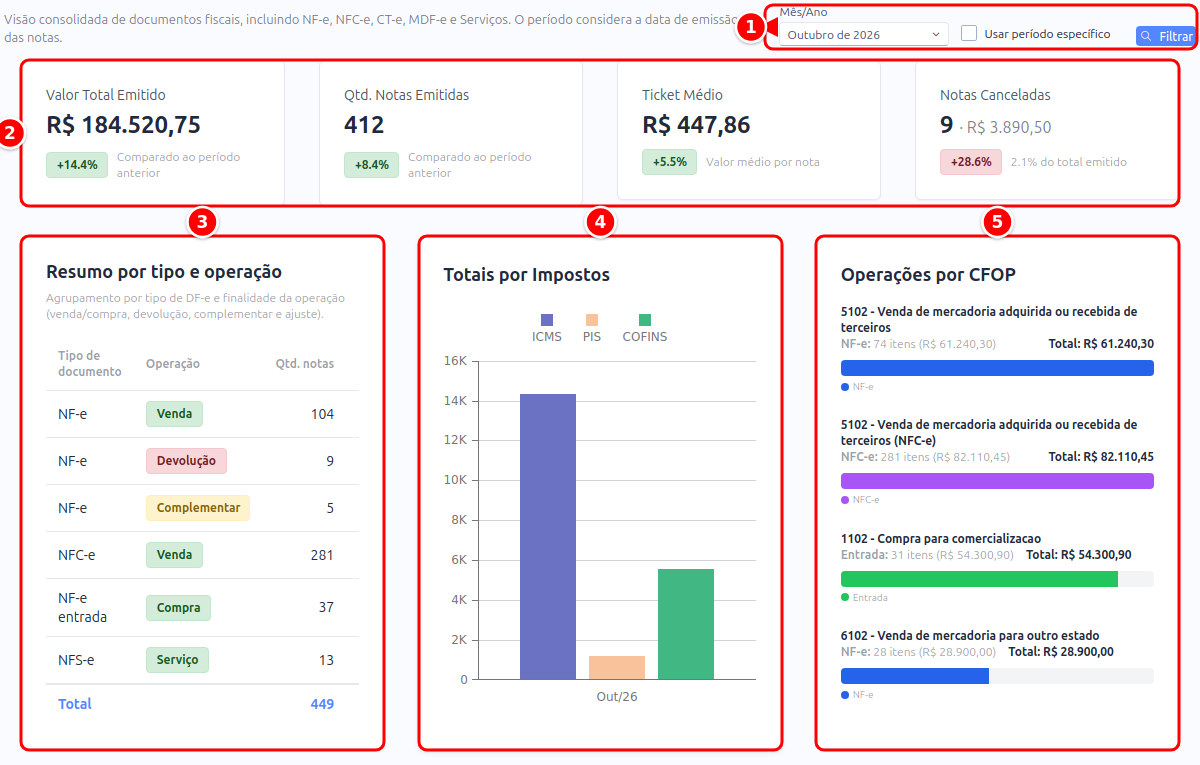
Task: Toggle the COFINS legend swatch in the chart
Action: [x=645, y=320]
